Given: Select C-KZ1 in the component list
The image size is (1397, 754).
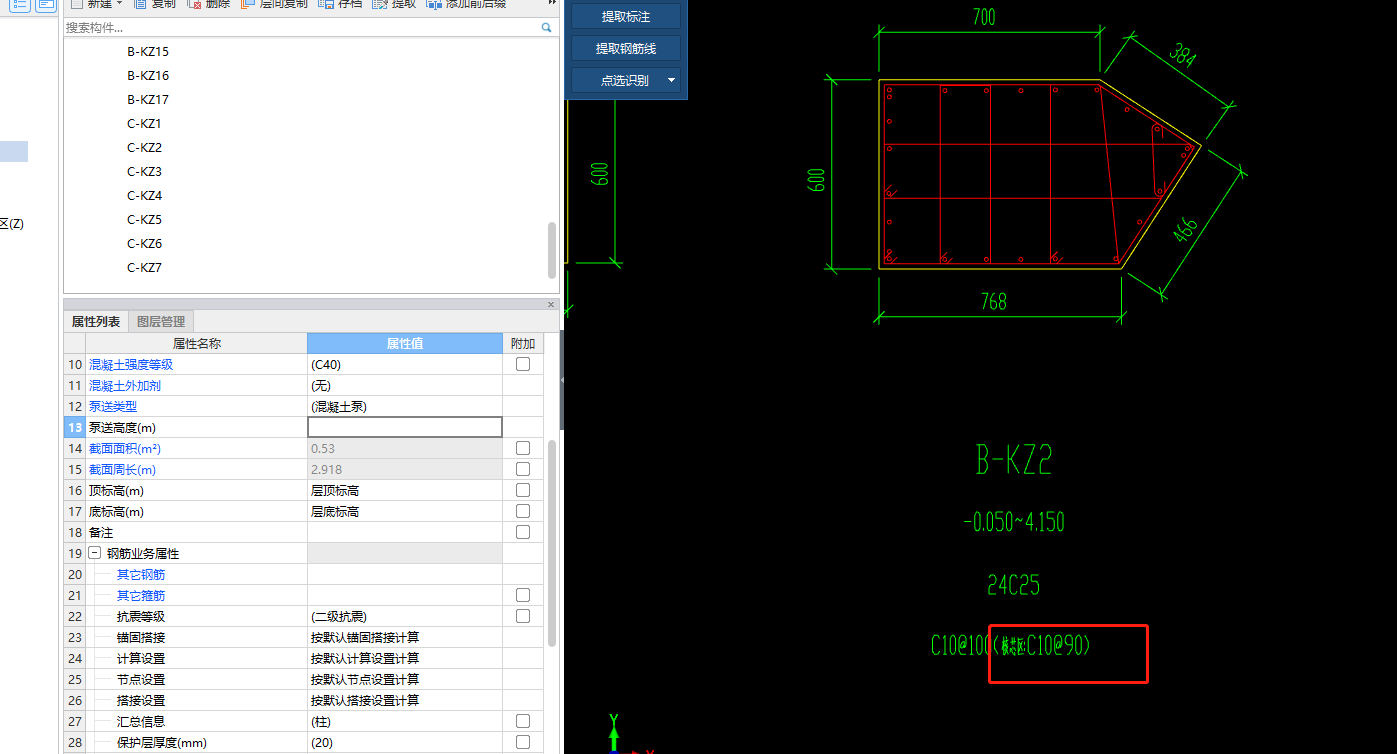Looking at the screenshot, I should 144,124.
